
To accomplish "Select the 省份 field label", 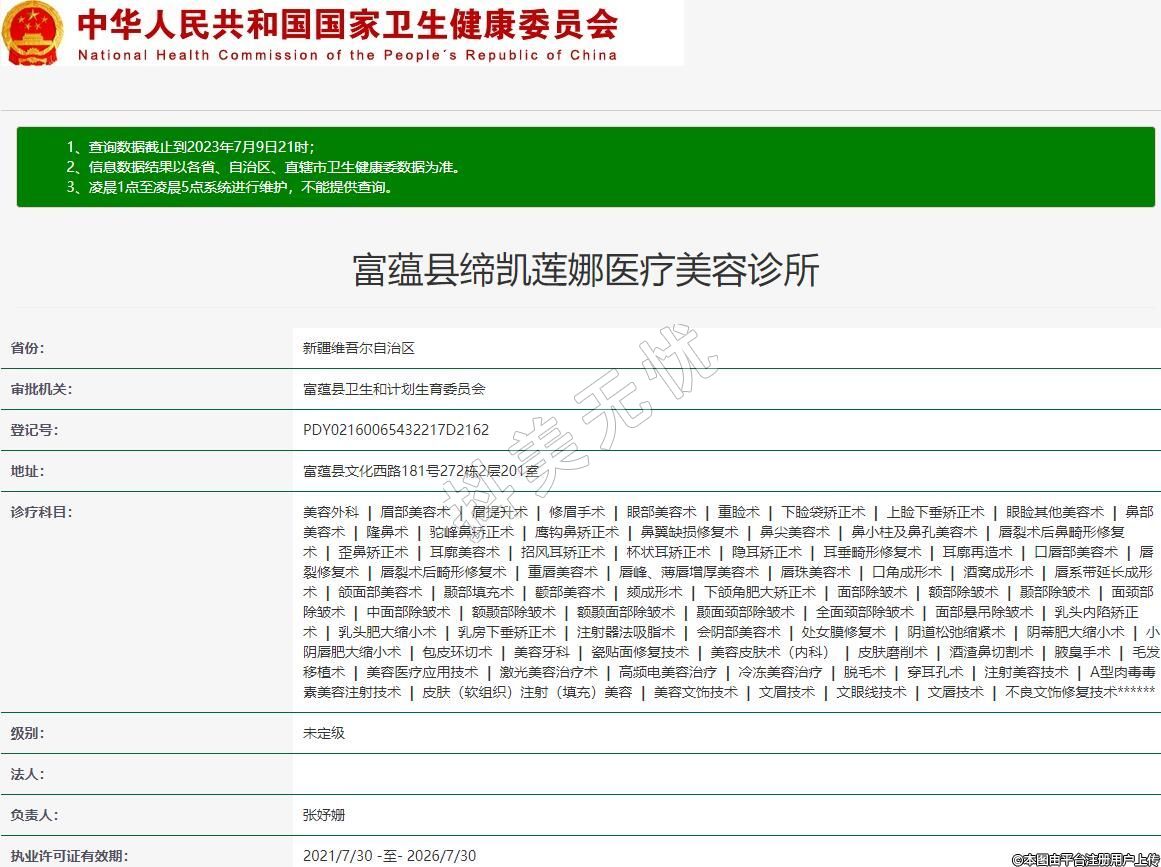I will click(x=28, y=348).
